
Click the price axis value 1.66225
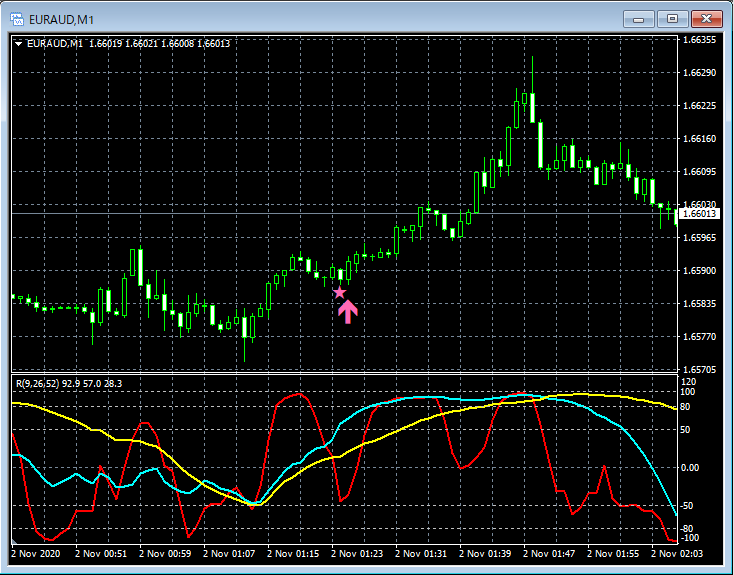tap(699, 106)
